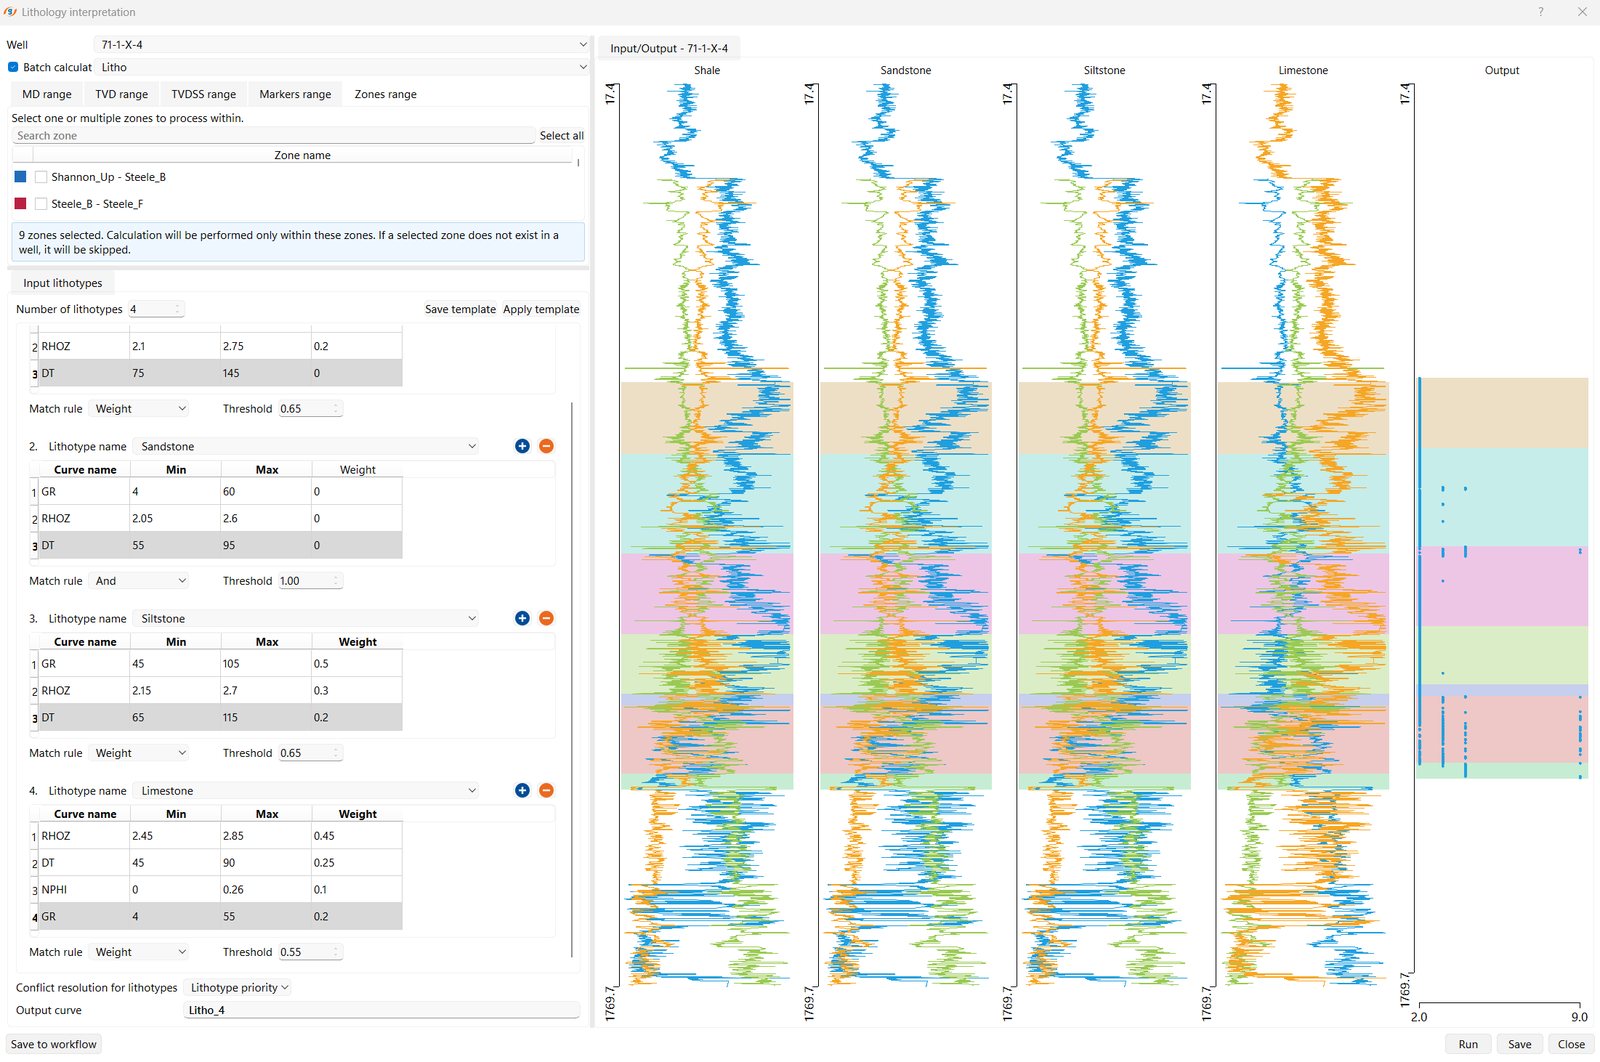
Task: Open the Sandstone match rule And dropdown
Action: [139, 581]
